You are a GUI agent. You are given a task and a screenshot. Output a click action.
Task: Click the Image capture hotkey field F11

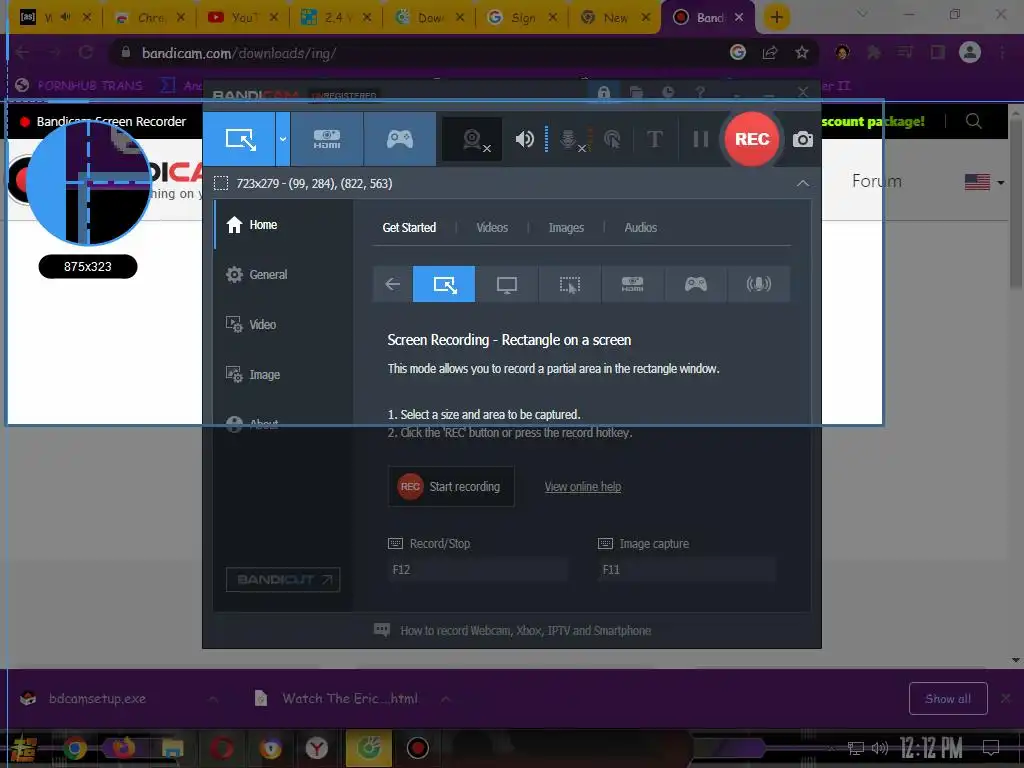[x=687, y=569]
